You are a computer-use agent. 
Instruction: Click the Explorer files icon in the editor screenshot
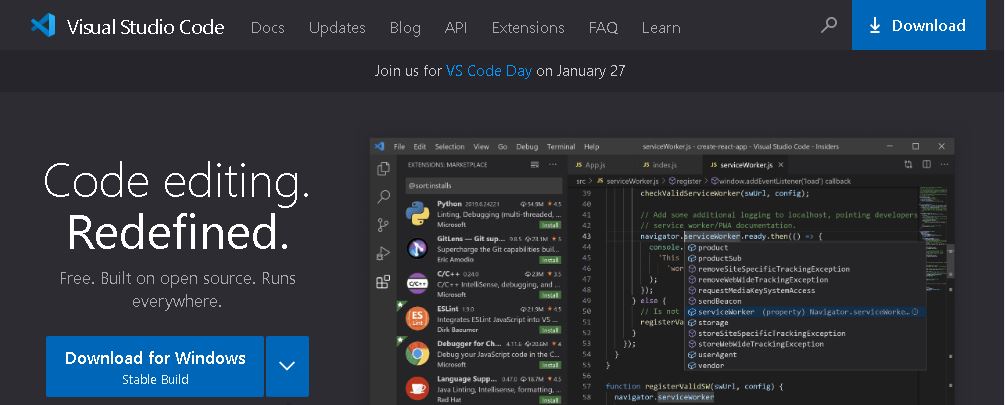[383, 169]
